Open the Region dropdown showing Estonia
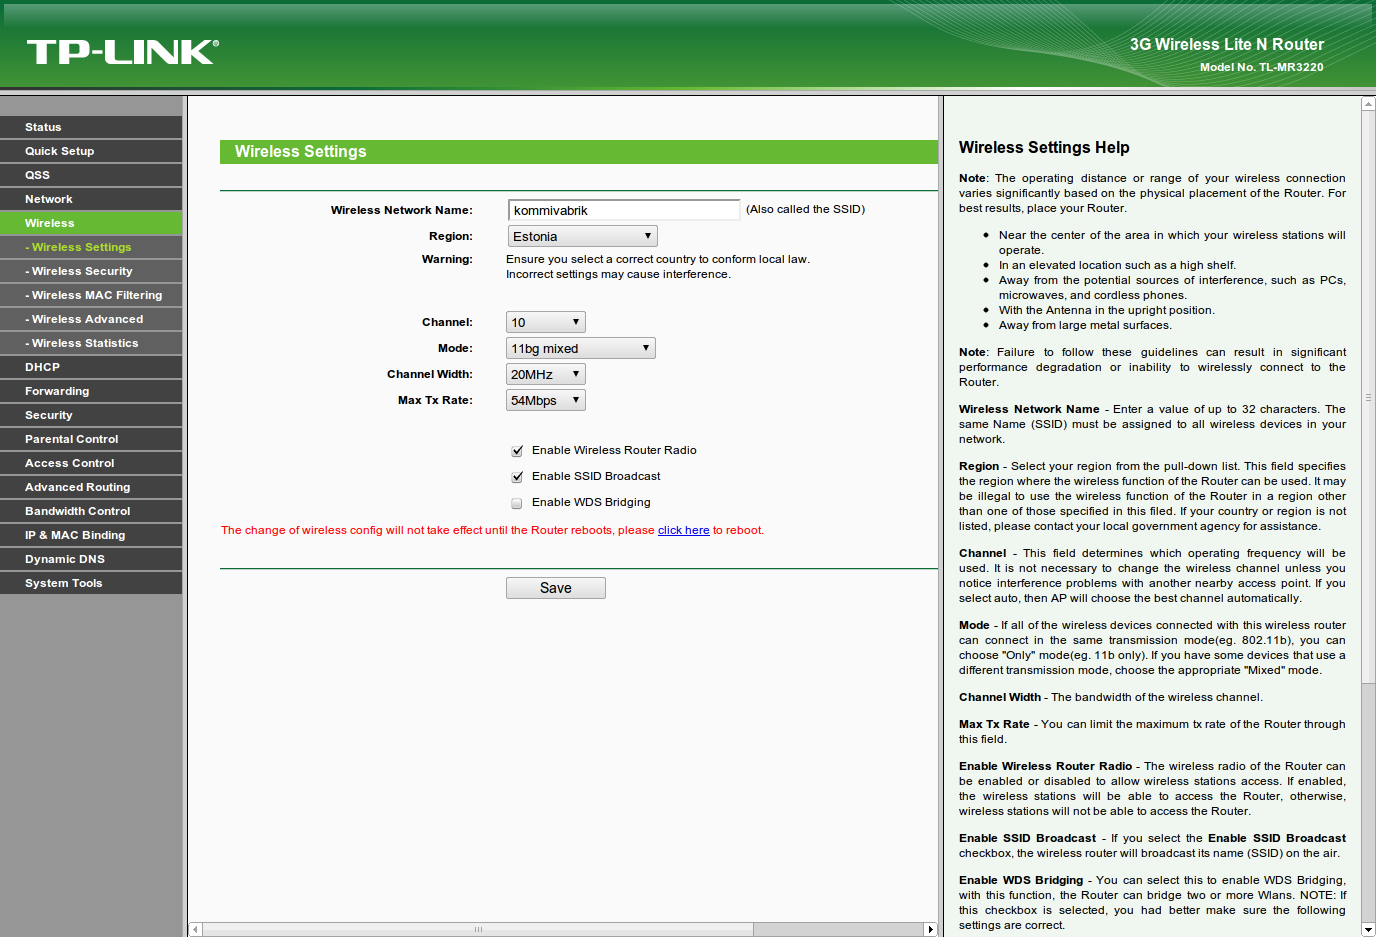The height and width of the screenshot is (937, 1376). pos(581,236)
